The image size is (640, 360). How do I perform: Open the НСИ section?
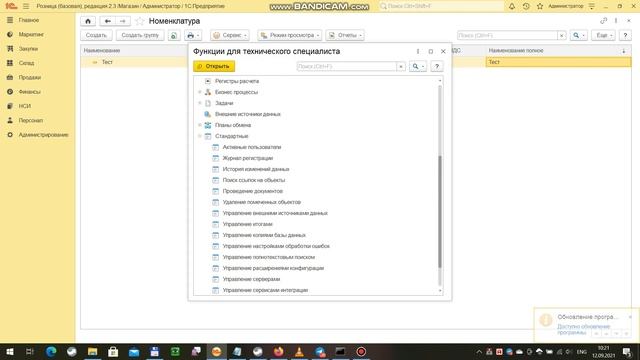(24, 106)
